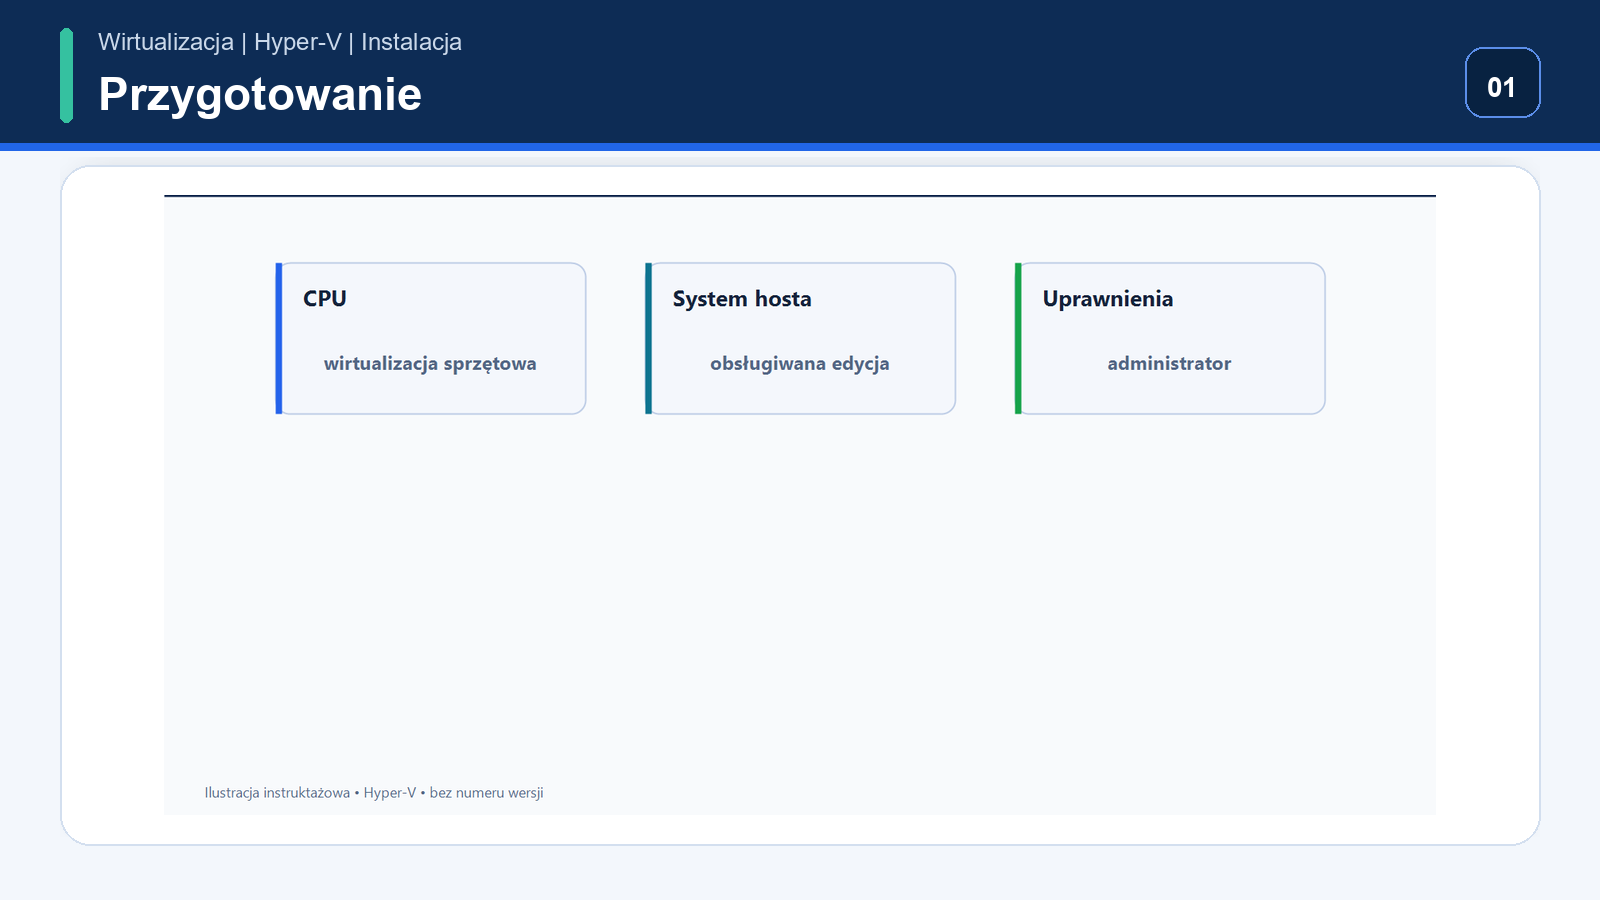Click the footer caption Ilustracja instruktażowa
This screenshot has width=1600, height=900.
click(x=277, y=793)
